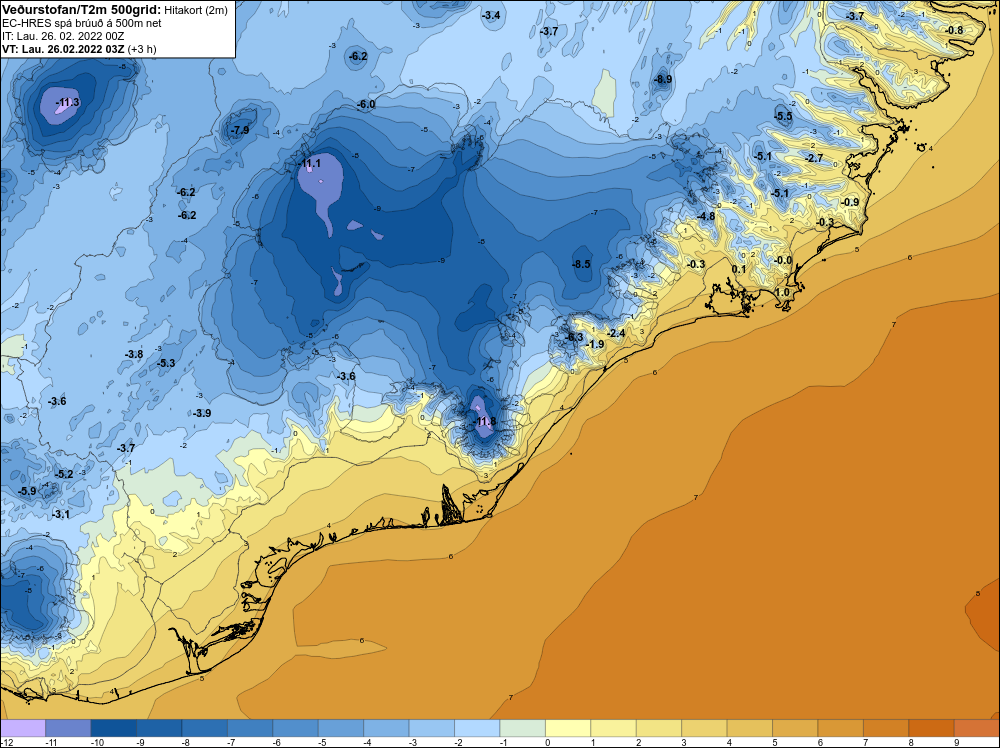Click the -3.9 temperature label
The image size is (1000, 748).
coord(202,413)
